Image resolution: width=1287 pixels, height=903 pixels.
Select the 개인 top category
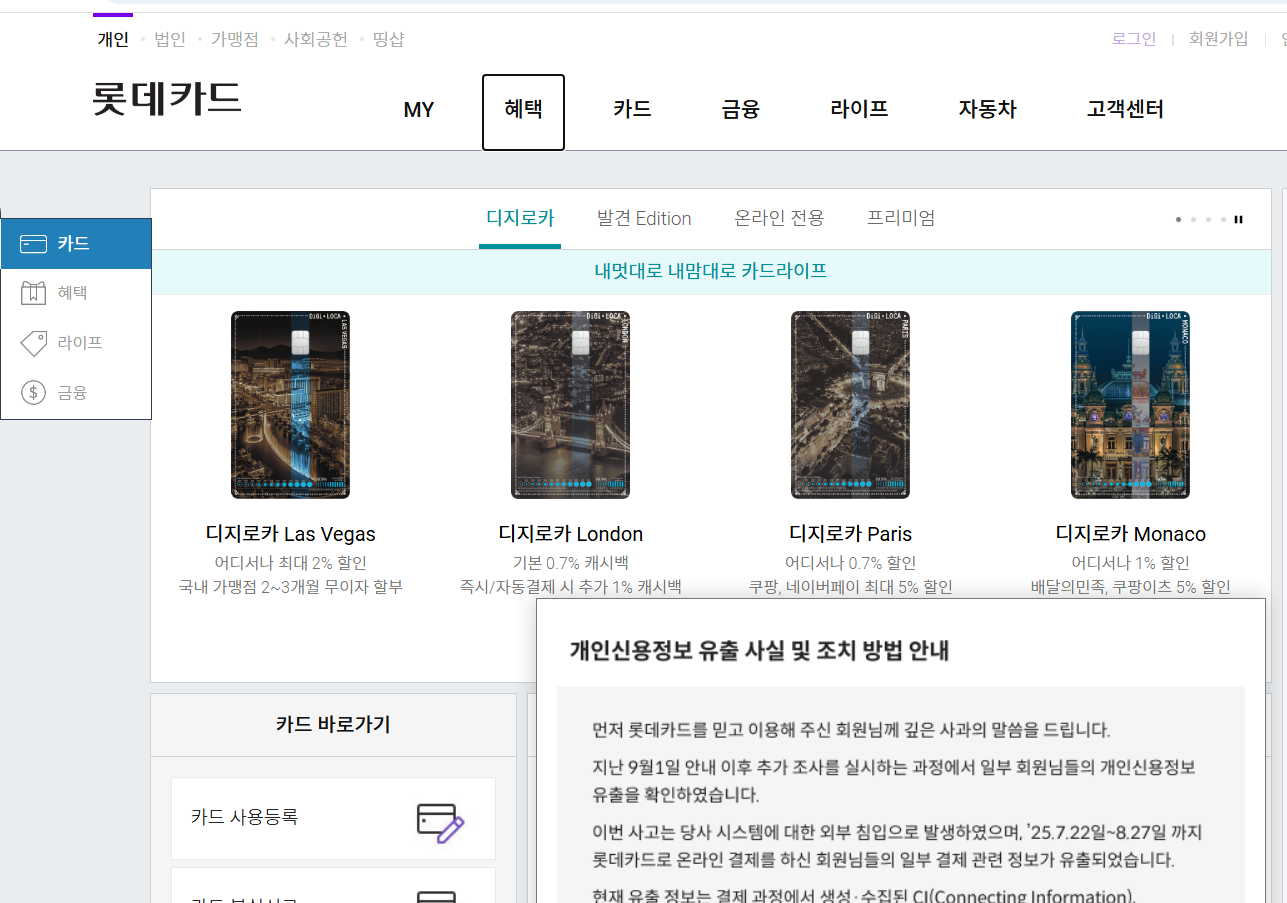113,39
